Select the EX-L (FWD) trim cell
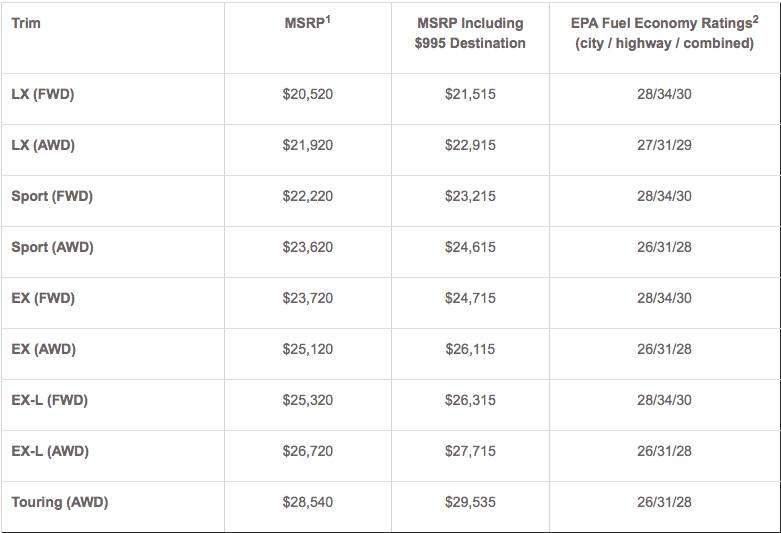This screenshot has height=533, width=781. click(x=50, y=400)
